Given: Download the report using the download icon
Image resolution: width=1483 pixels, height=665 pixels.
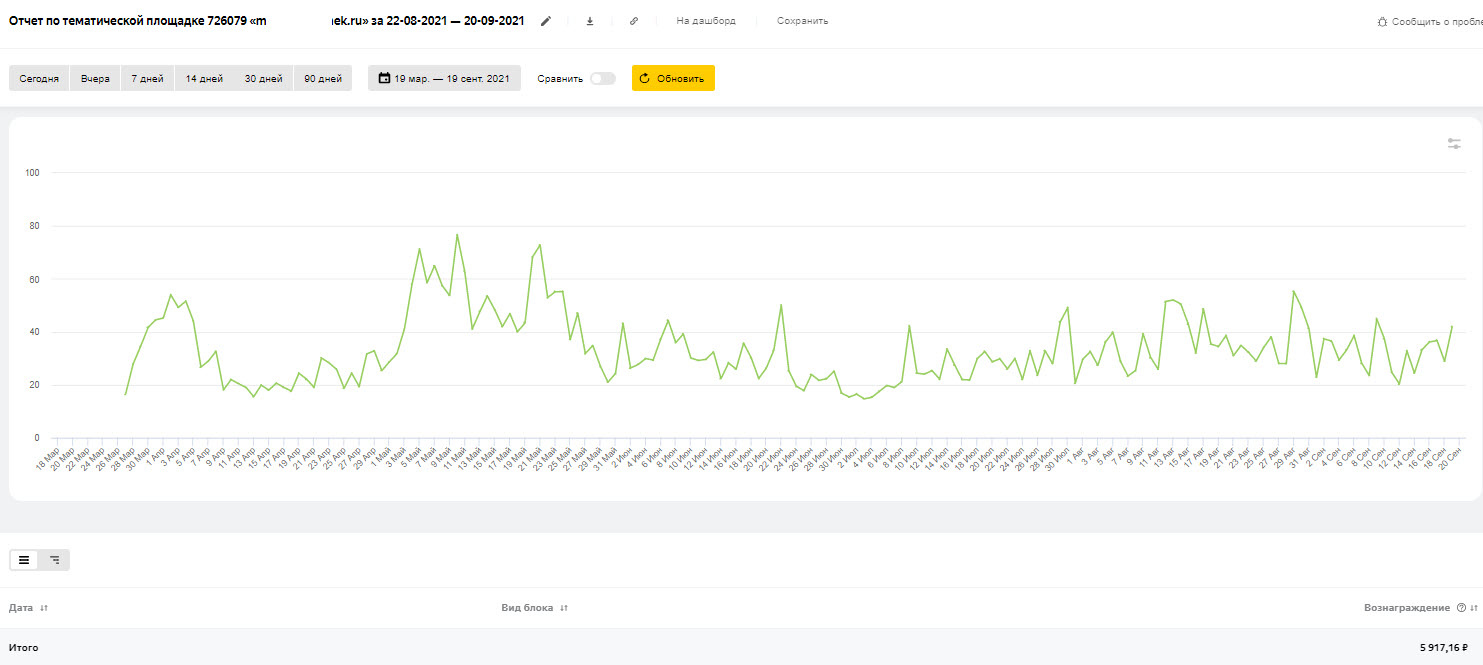Looking at the screenshot, I should click(589, 21).
